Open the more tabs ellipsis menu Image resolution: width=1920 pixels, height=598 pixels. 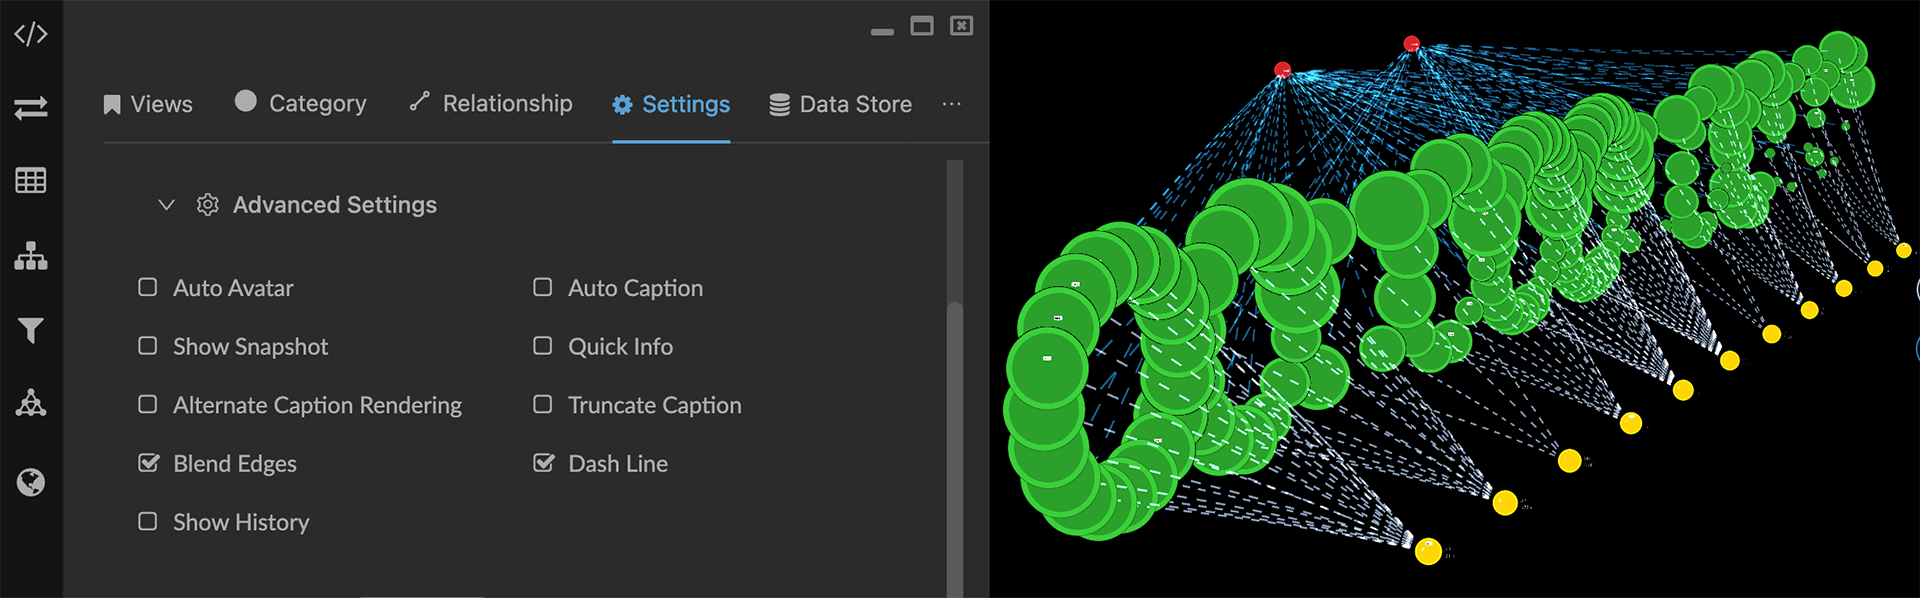click(x=951, y=104)
